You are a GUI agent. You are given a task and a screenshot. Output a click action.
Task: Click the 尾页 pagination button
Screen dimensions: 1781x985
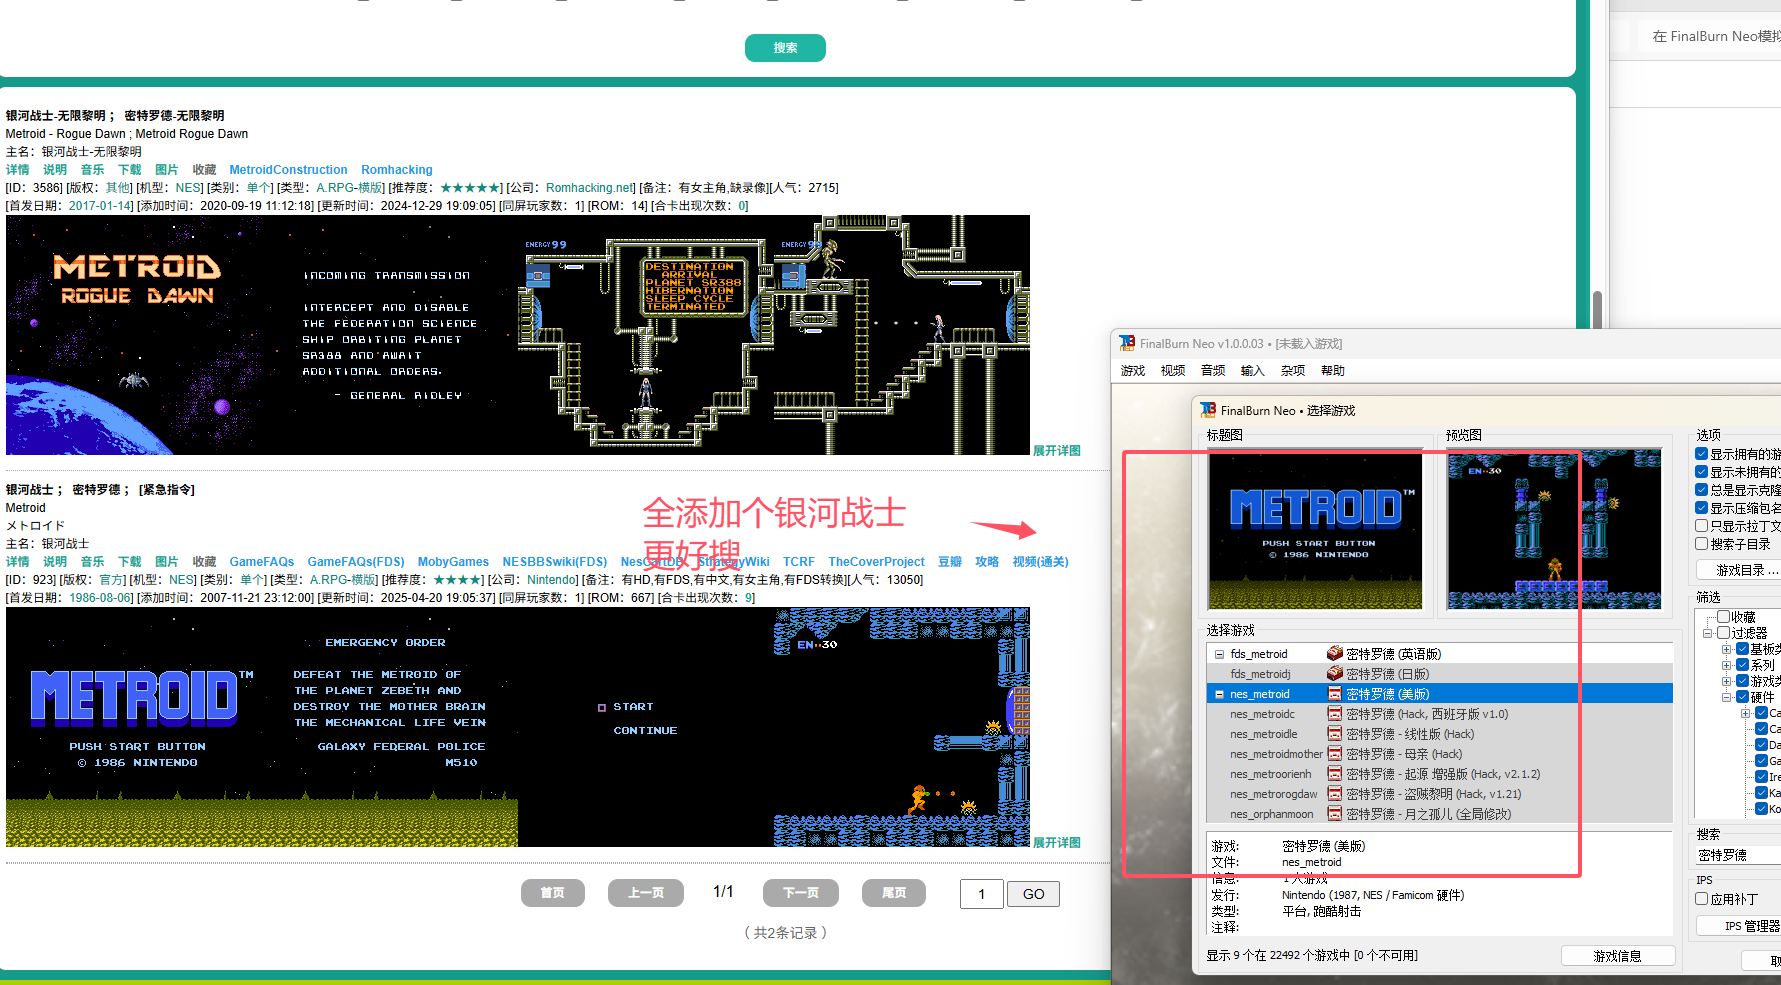(x=894, y=893)
